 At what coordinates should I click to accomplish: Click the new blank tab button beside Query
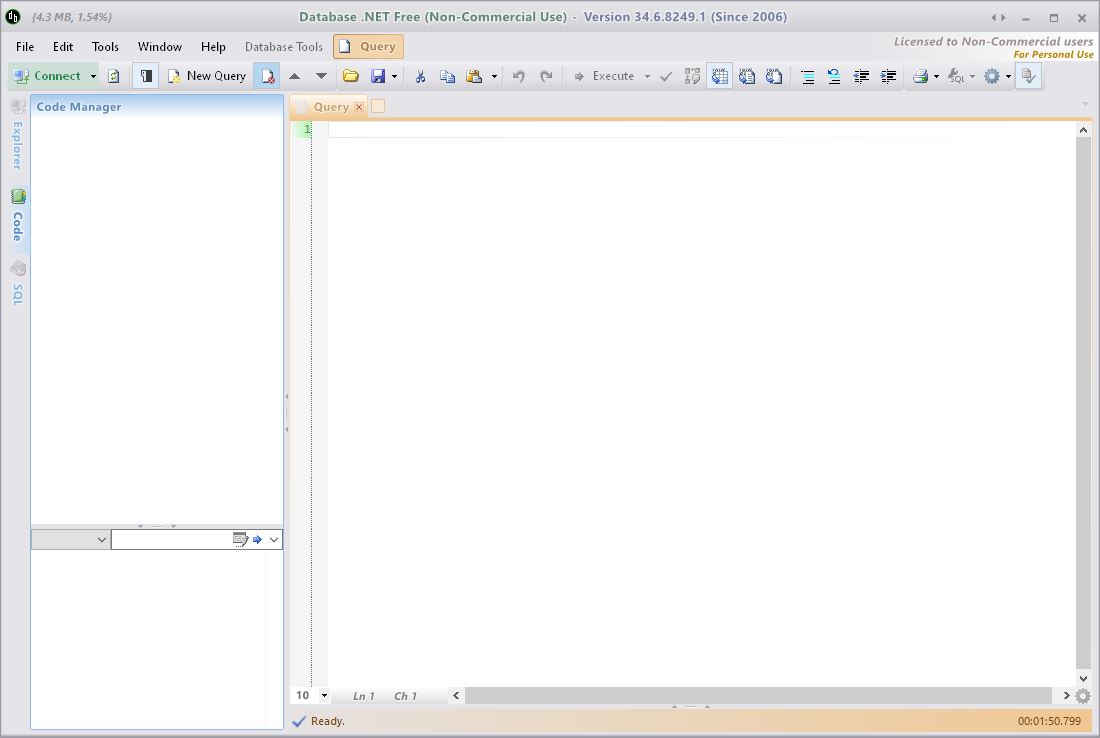pyautogui.click(x=377, y=107)
